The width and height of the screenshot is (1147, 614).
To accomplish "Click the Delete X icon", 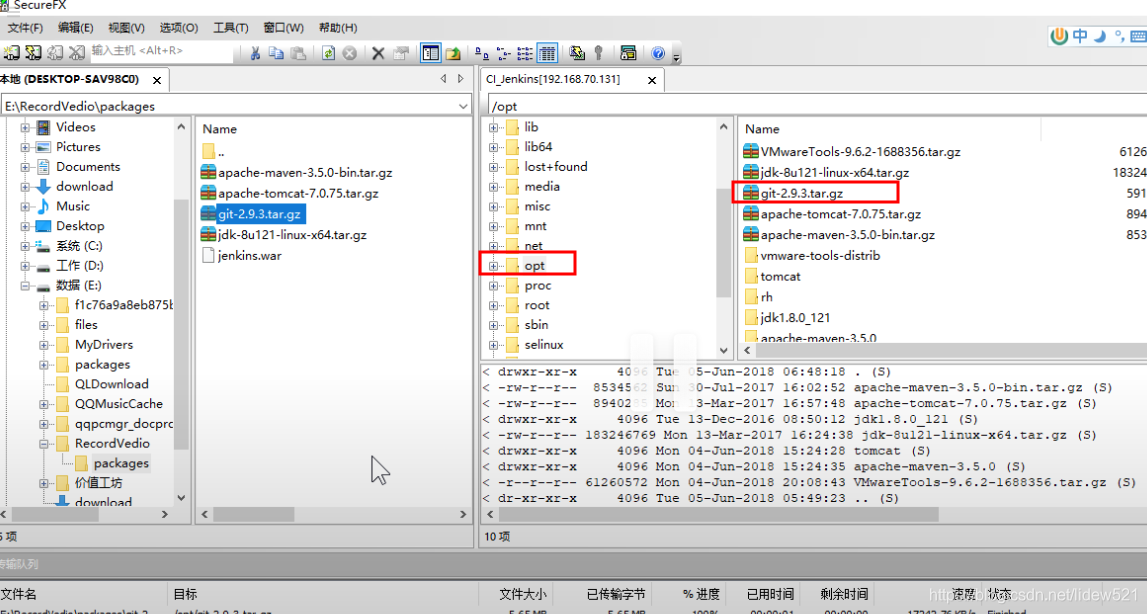I will 378,53.
